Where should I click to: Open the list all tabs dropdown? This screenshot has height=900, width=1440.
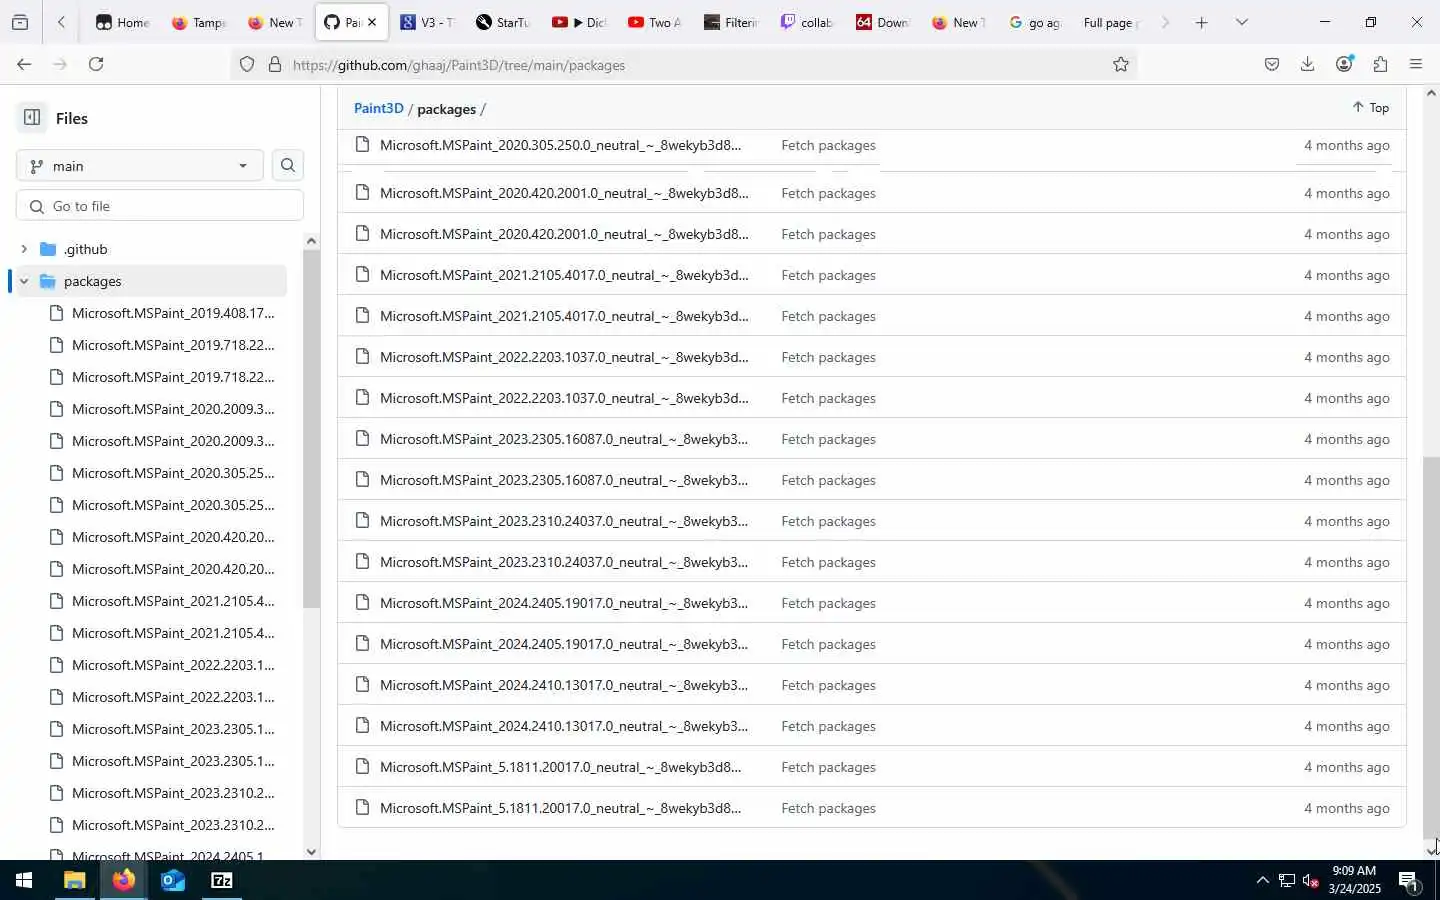click(1241, 22)
